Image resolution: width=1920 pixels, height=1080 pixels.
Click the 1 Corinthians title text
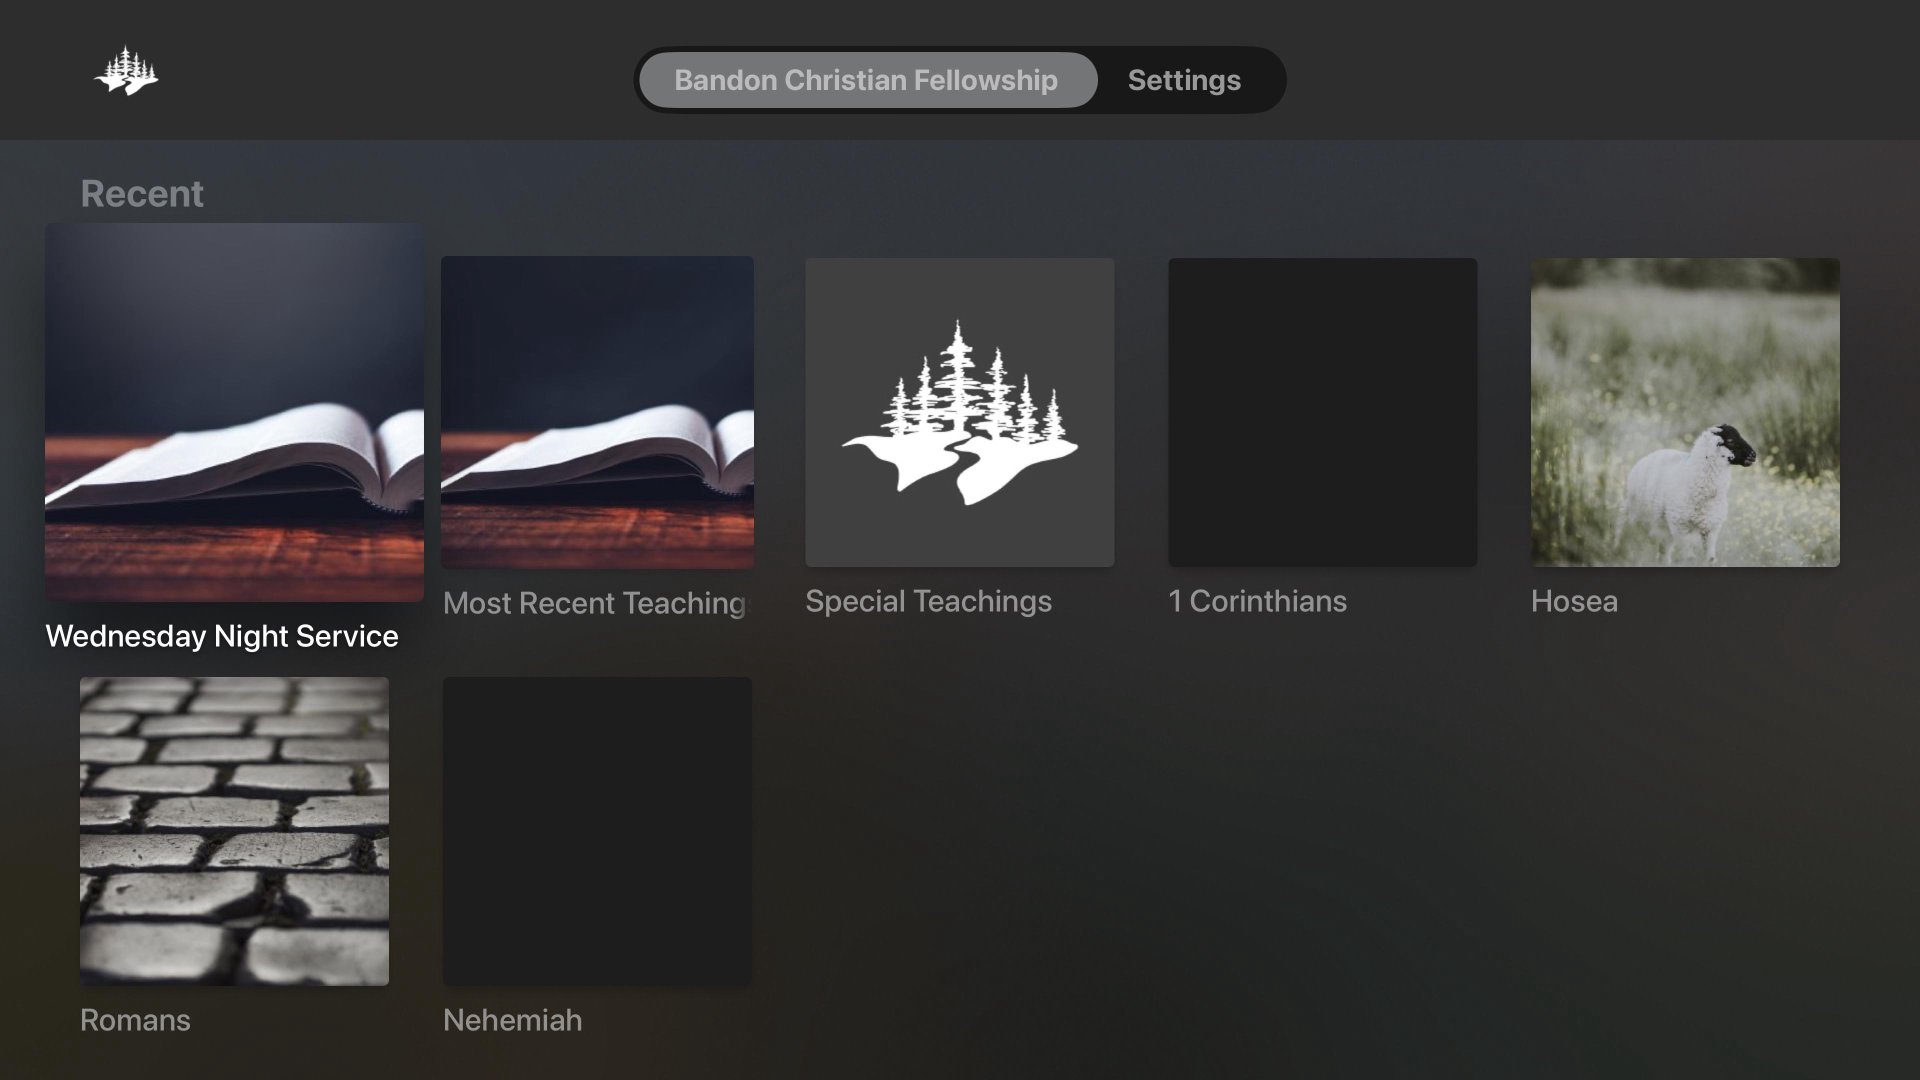click(1257, 601)
